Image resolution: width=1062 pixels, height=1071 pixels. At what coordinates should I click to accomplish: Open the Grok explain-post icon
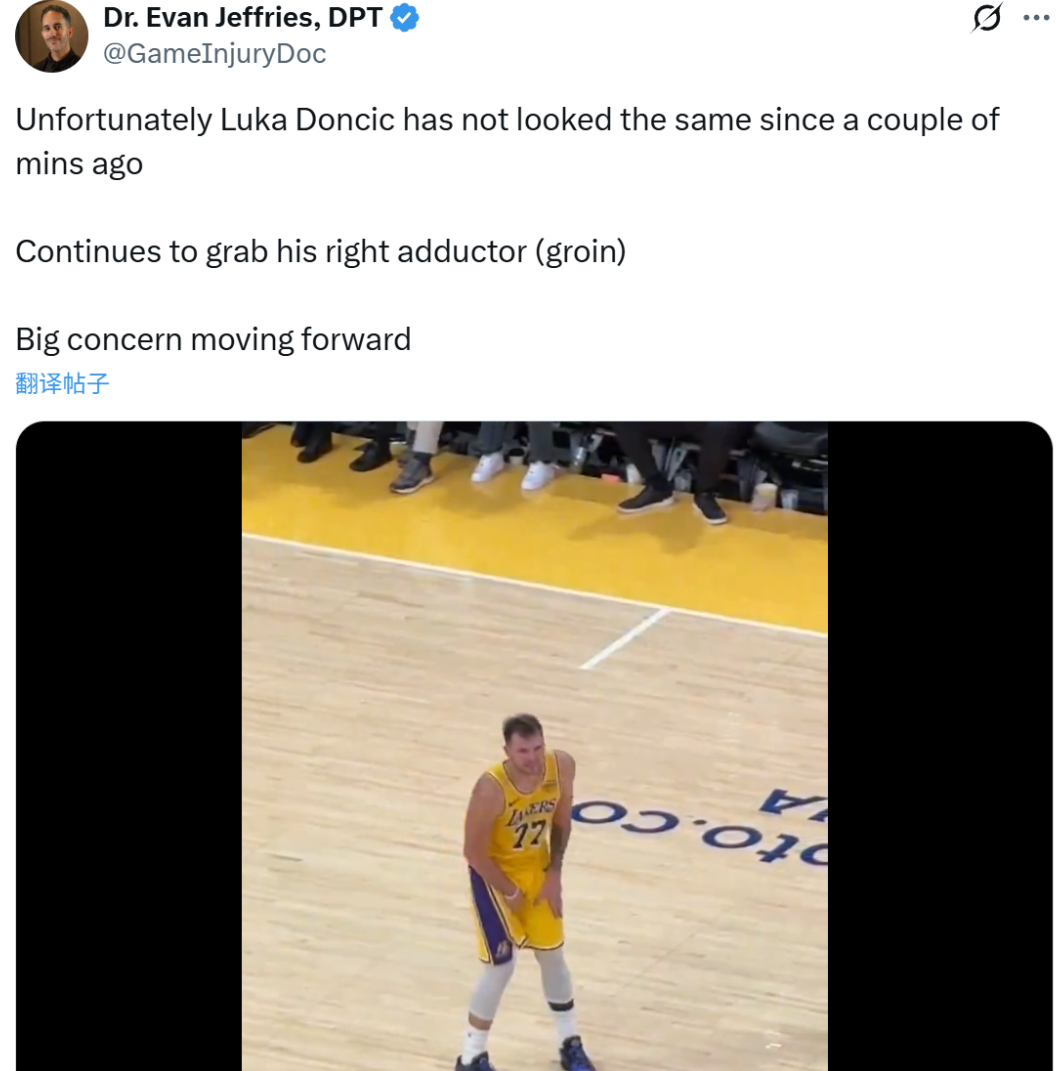[x=987, y=18]
